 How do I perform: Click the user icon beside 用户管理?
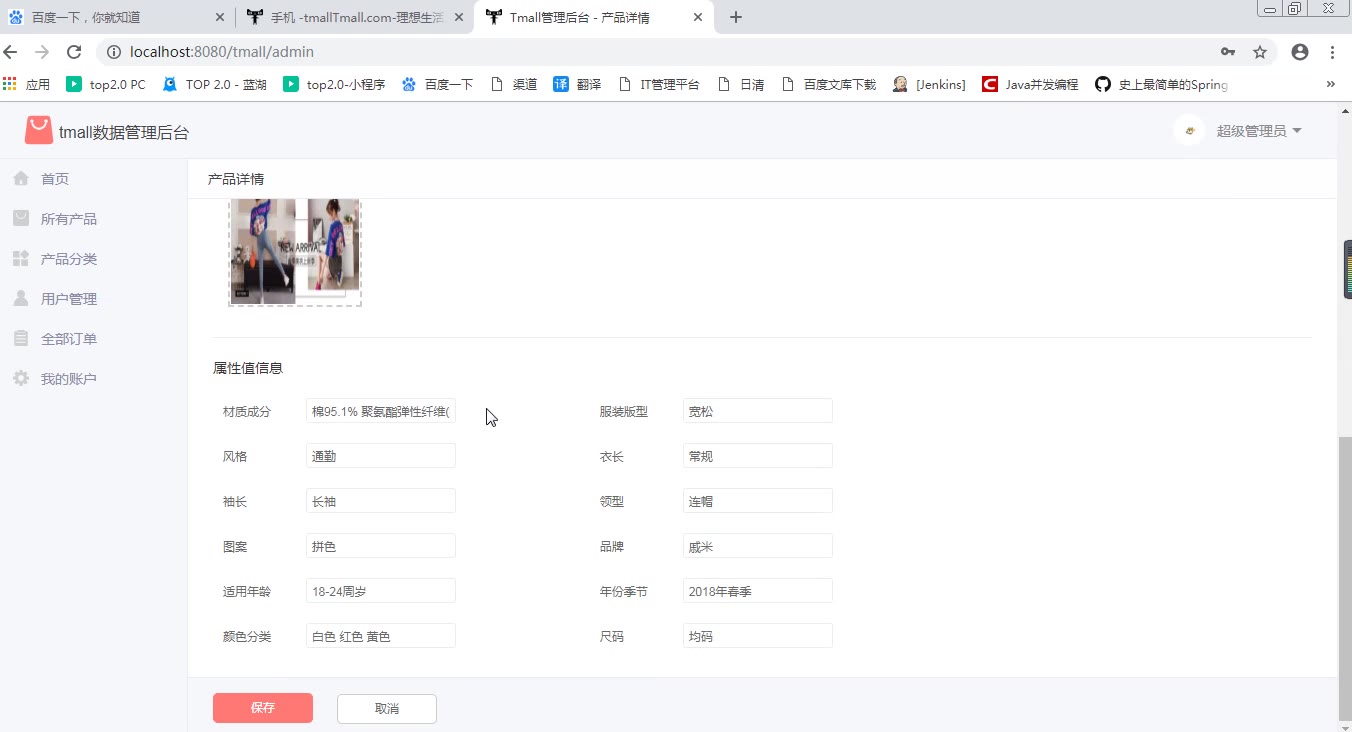click(x=21, y=299)
